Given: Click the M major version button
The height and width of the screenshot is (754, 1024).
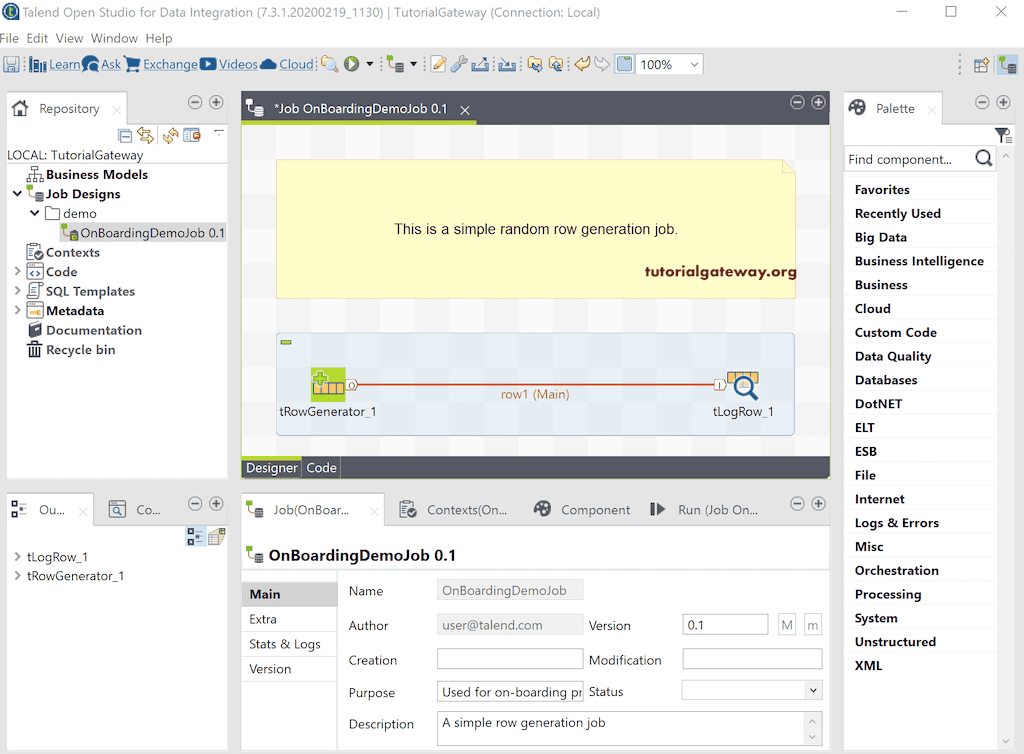Looking at the screenshot, I should pyautogui.click(x=787, y=625).
